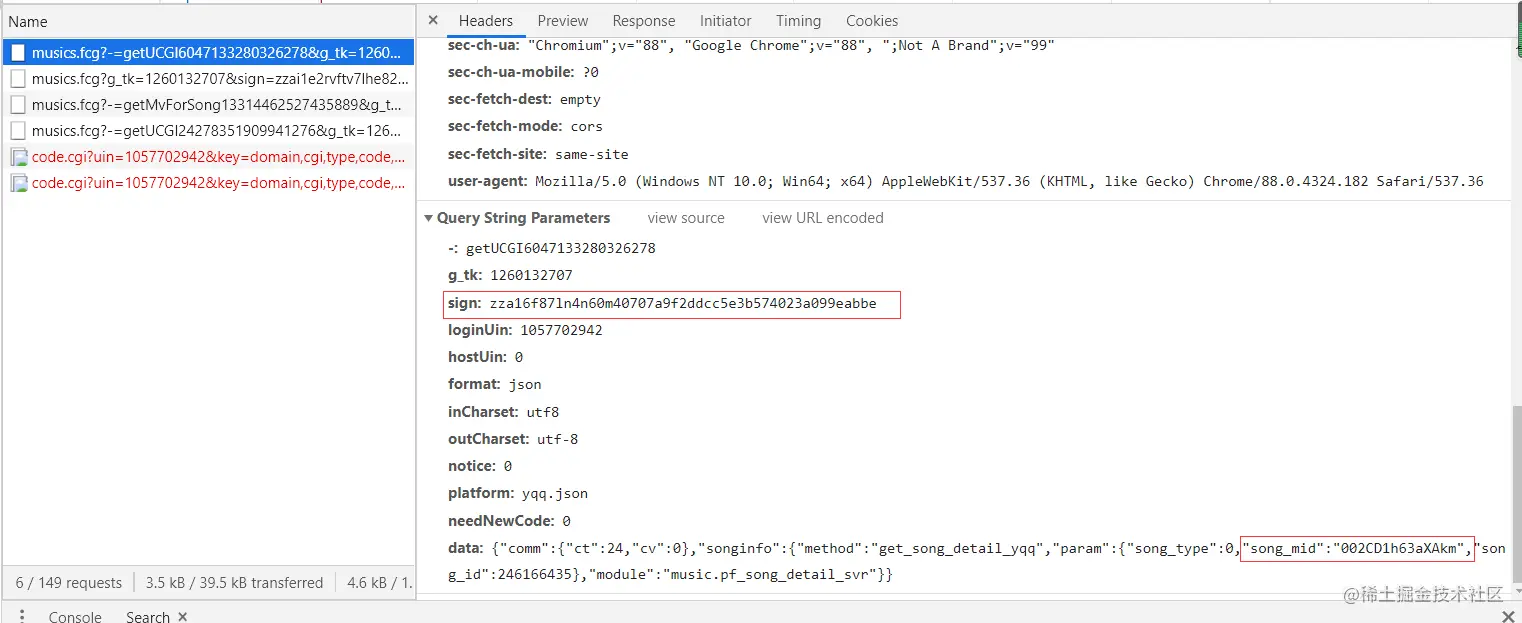Click the platform value yqq.json
Viewport: 1522px width, 623px height.
pyautogui.click(x=555, y=493)
